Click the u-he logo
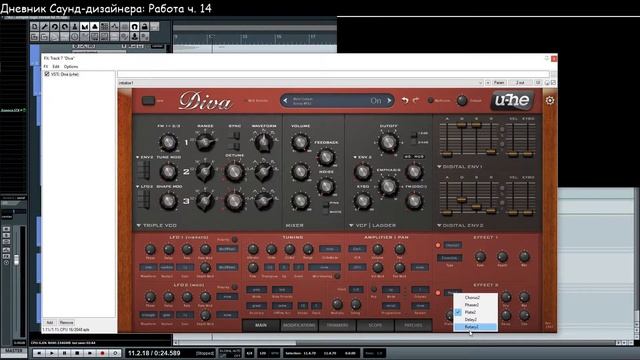Screen dimensions: 640x360 tap(512, 100)
